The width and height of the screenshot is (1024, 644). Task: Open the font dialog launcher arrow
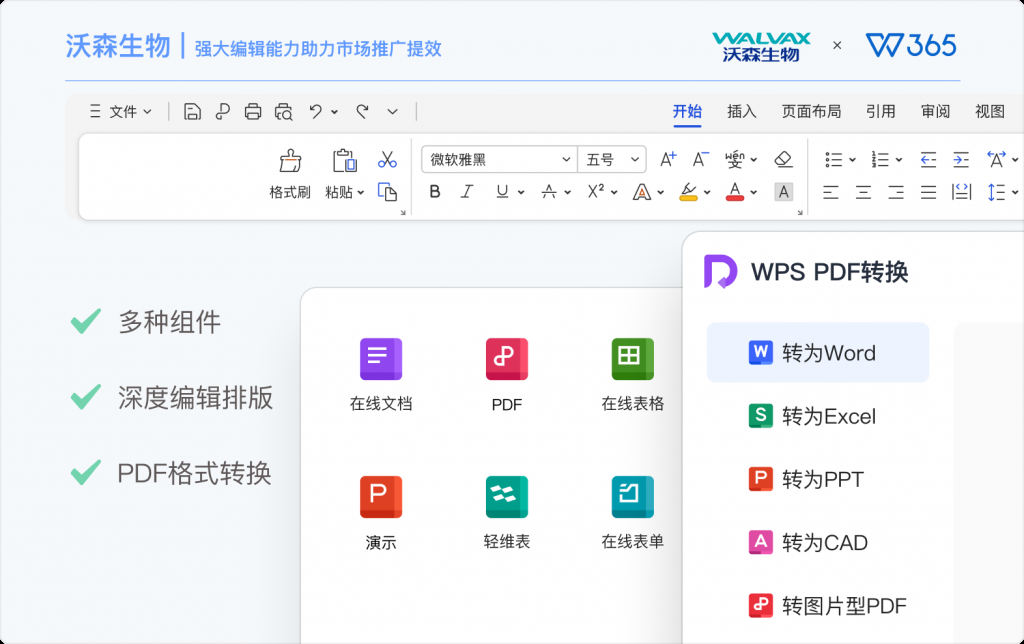[800, 212]
